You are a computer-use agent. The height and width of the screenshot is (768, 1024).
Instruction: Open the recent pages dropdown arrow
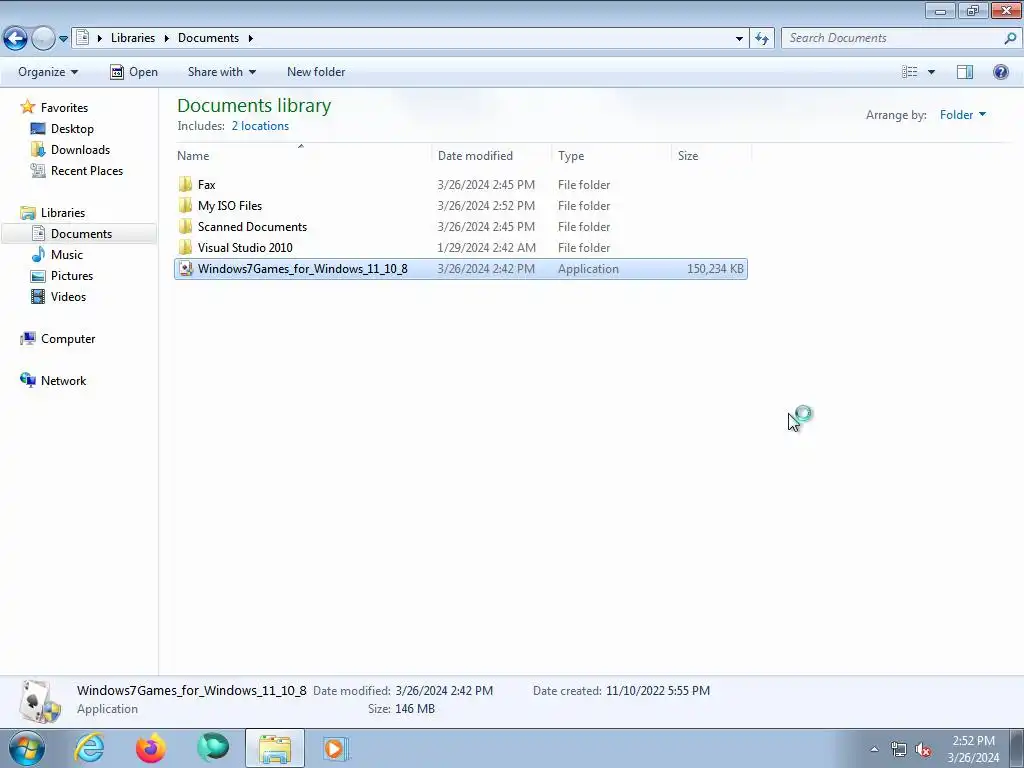63,39
